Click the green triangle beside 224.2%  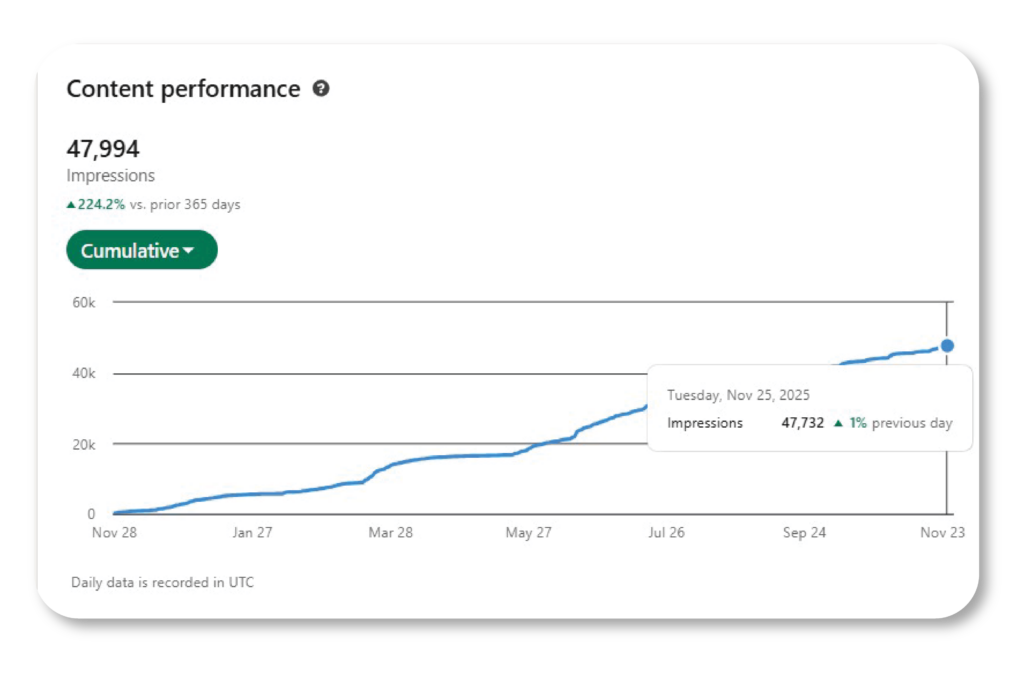[71, 205]
